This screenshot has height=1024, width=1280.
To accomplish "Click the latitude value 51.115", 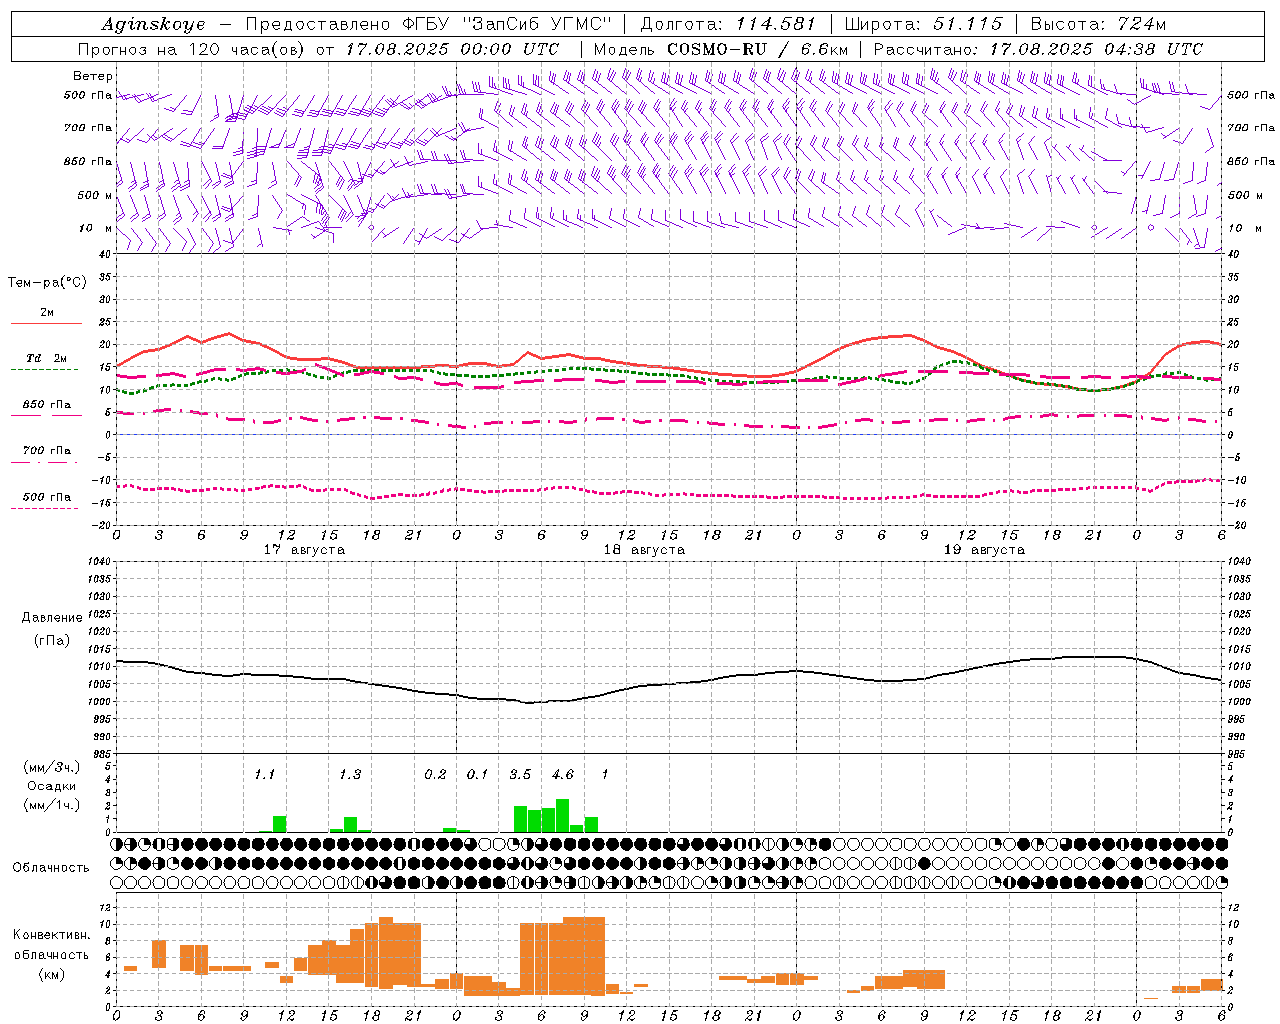I will pos(967,24).
